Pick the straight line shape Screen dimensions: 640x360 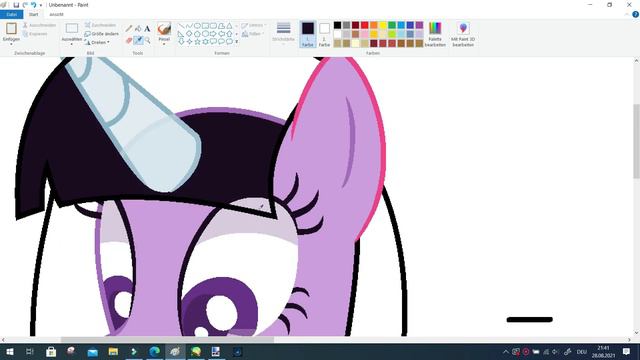181,26
